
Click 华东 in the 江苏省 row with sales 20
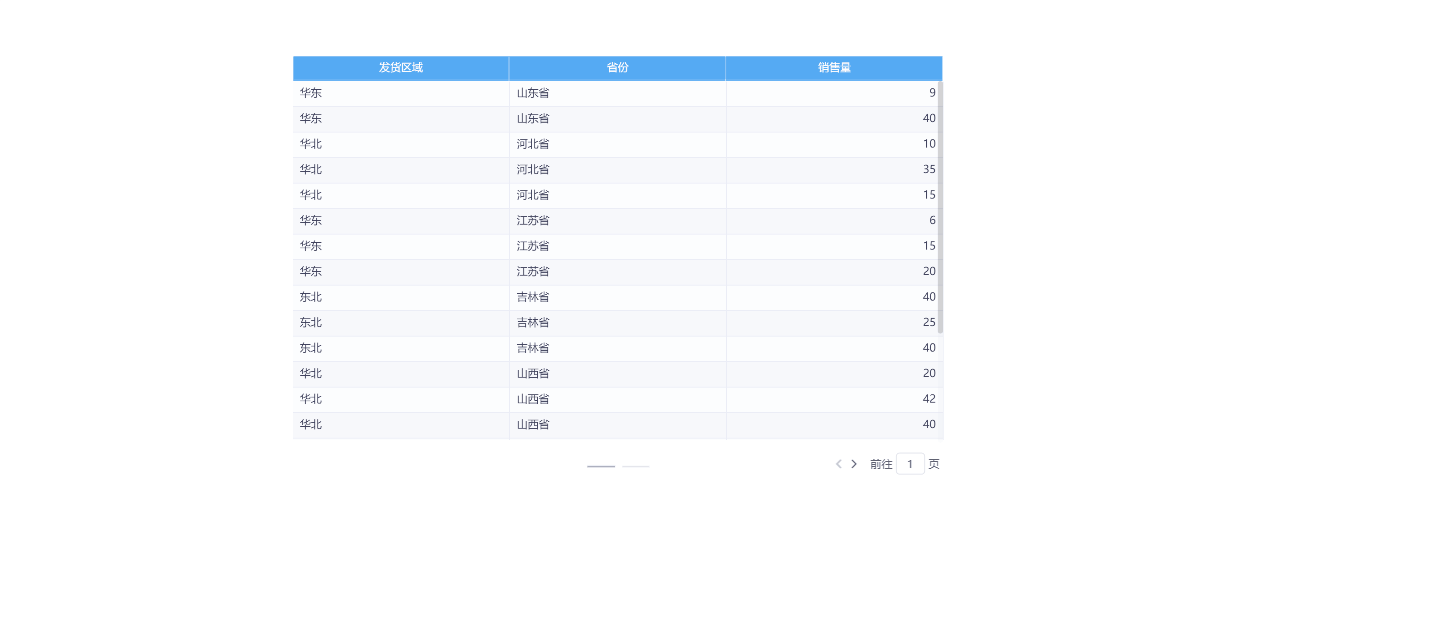point(311,272)
